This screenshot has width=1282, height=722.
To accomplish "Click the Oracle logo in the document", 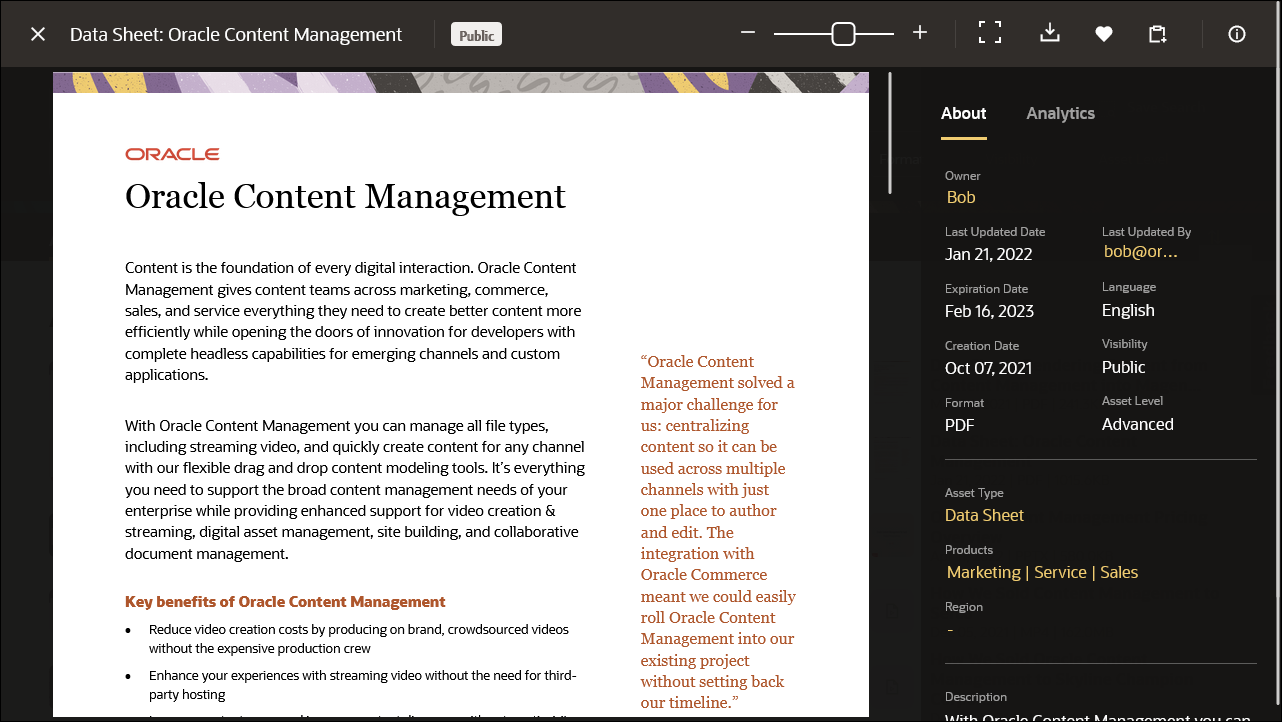I will [172, 154].
